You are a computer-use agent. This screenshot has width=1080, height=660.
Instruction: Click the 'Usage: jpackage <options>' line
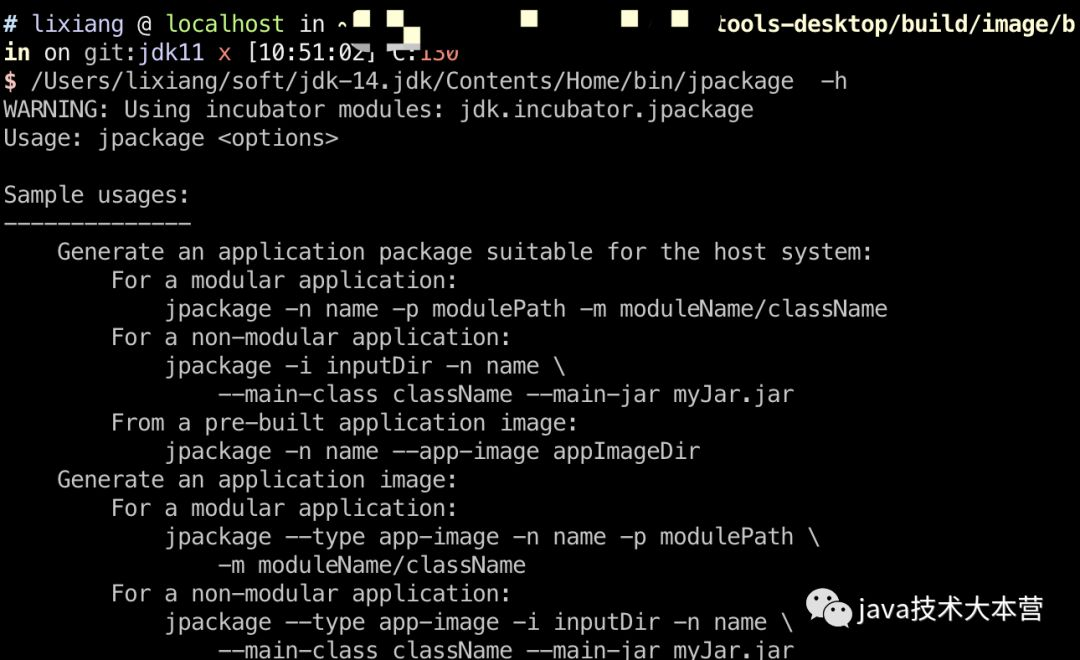click(x=171, y=138)
